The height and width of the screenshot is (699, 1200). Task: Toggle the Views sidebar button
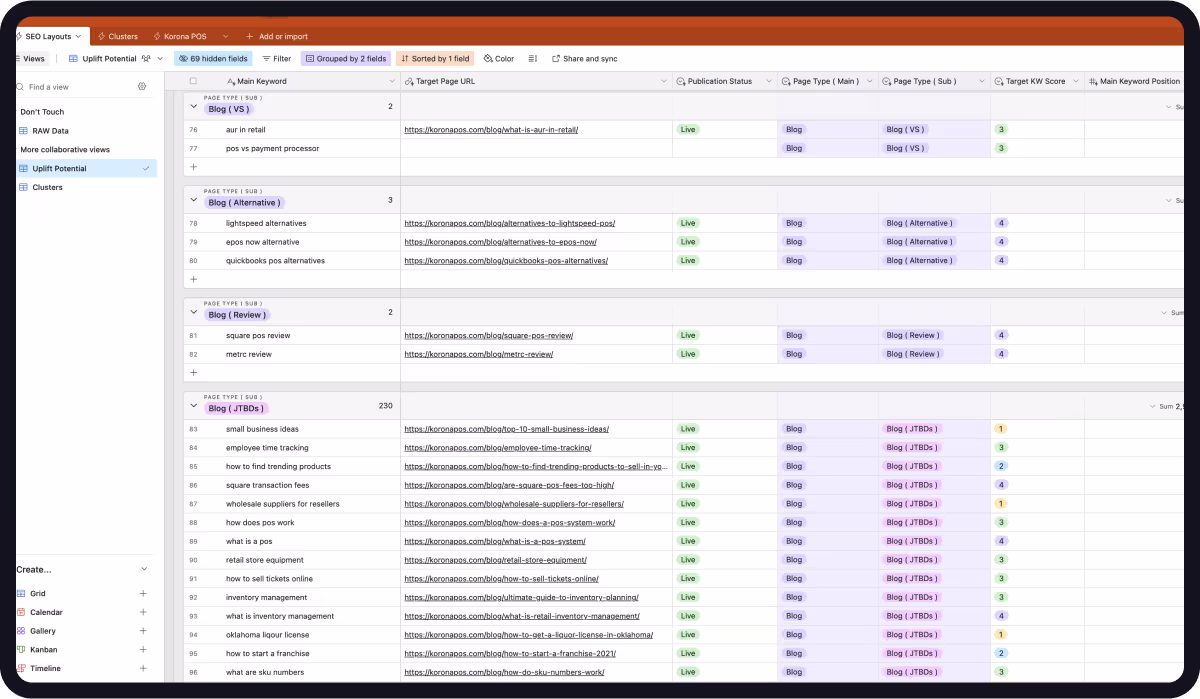coord(29,59)
